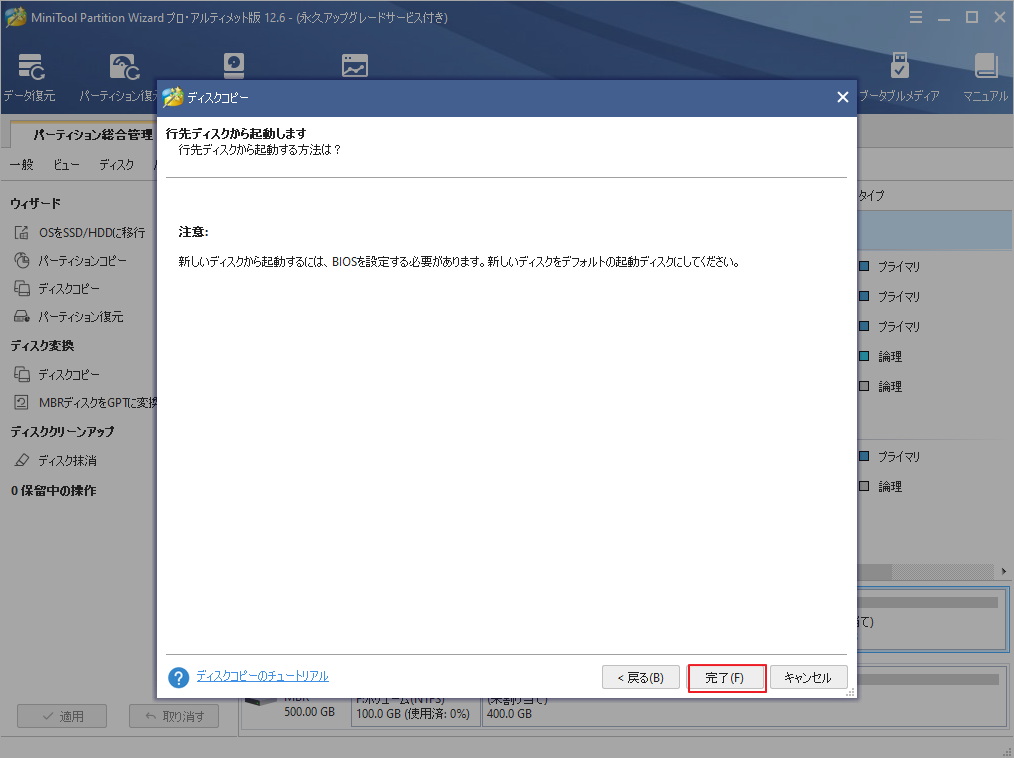Open the 一般 menu
This screenshot has height=758, width=1014.
coord(22,164)
